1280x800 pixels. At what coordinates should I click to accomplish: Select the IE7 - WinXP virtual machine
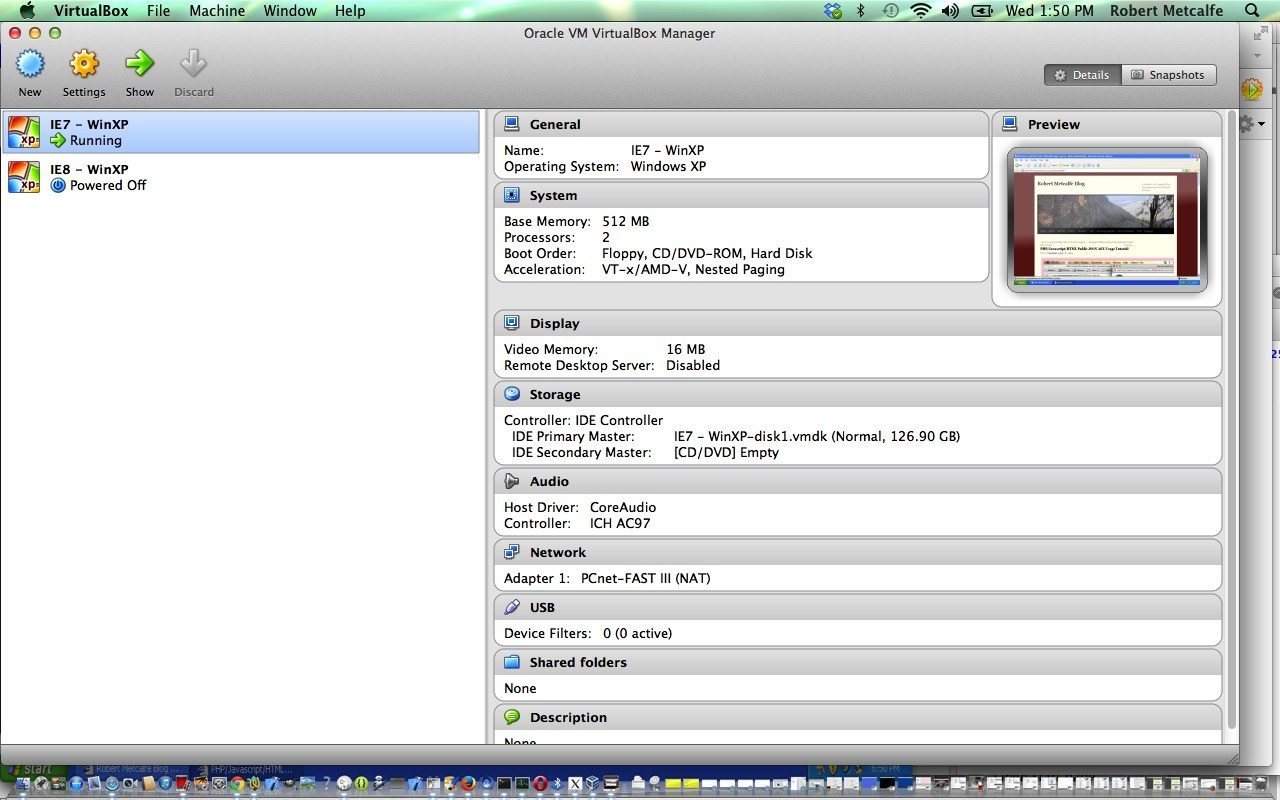tap(240, 132)
